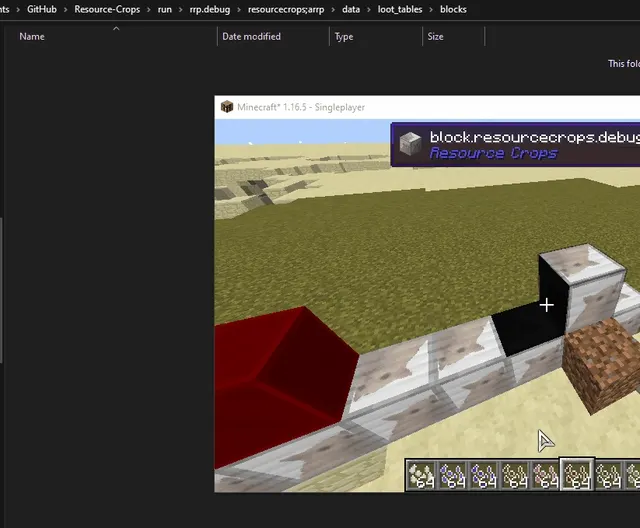Screen dimensions: 640x528
Task: Select the first hotbar slot seed item
Action: tap(422, 475)
